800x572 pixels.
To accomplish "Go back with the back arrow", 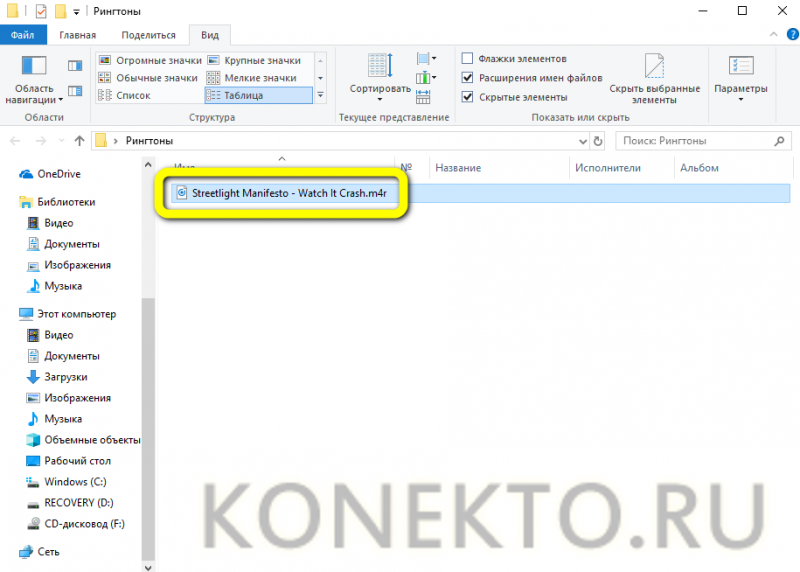I will point(15,141).
